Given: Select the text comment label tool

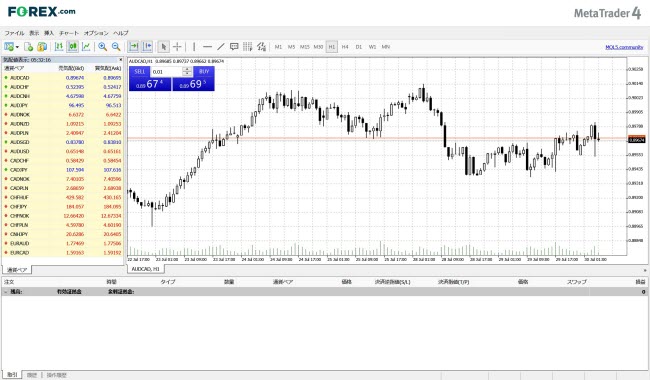Looking at the screenshot, I should click(234, 47).
